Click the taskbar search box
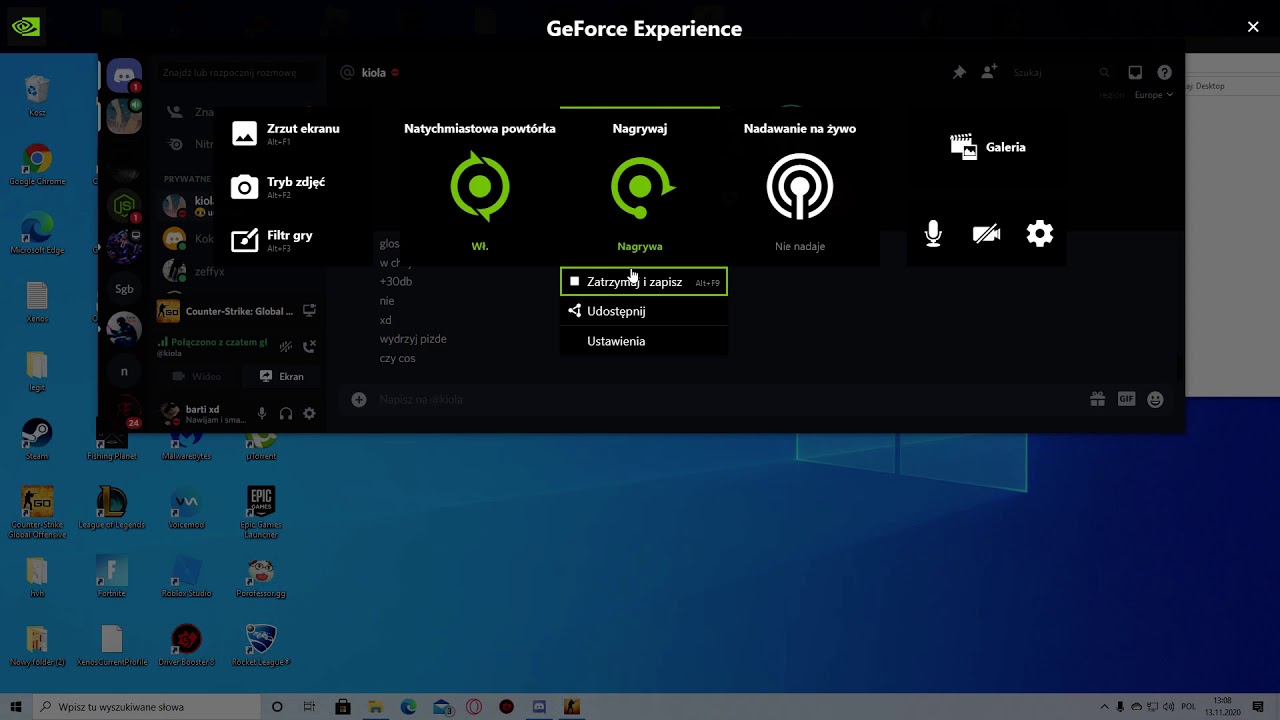1280x720 pixels. (148, 707)
